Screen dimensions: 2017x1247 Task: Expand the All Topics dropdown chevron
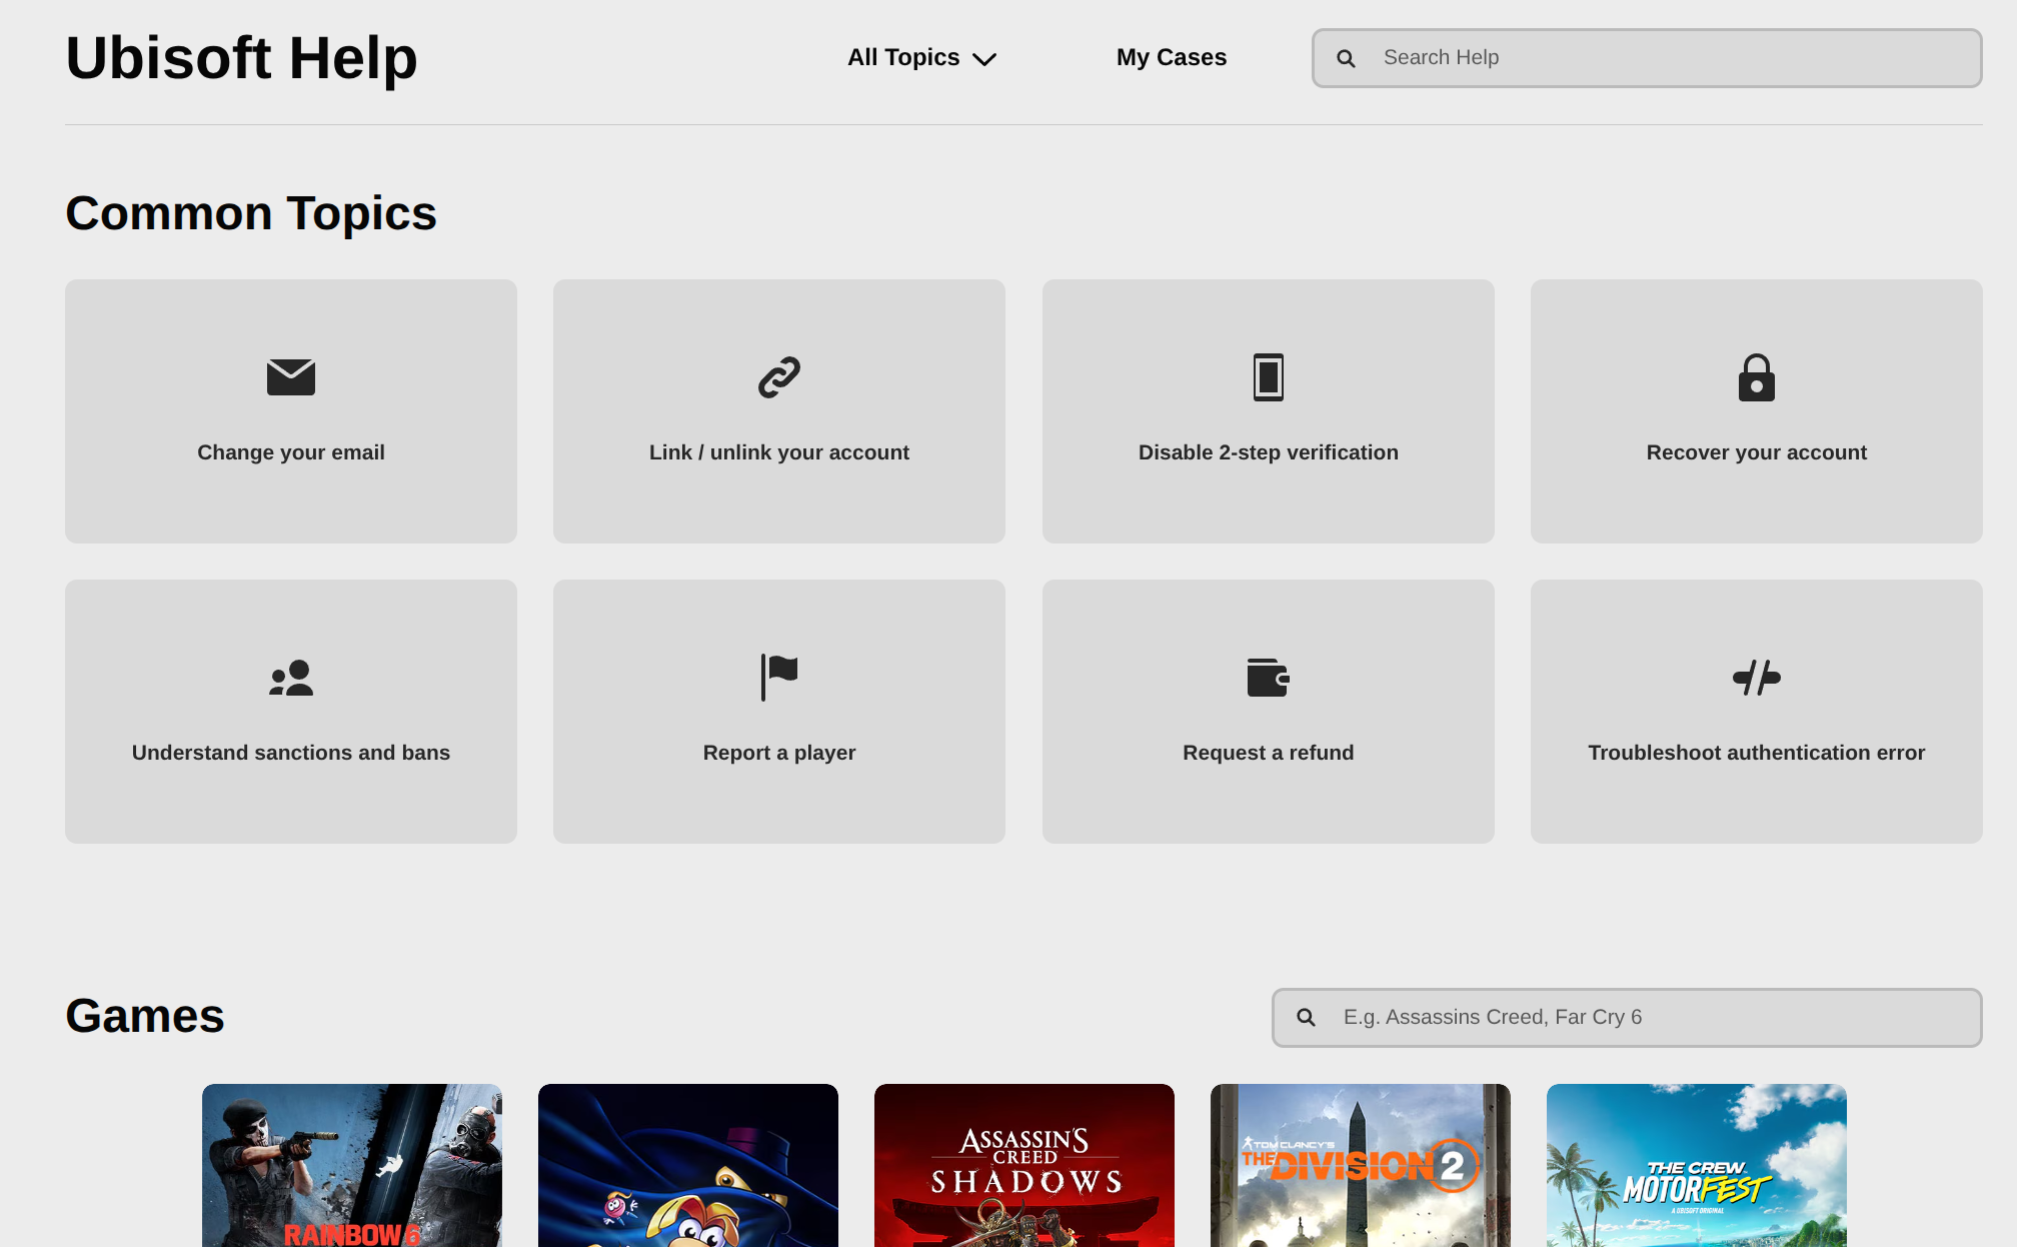[x=984, y=59]
